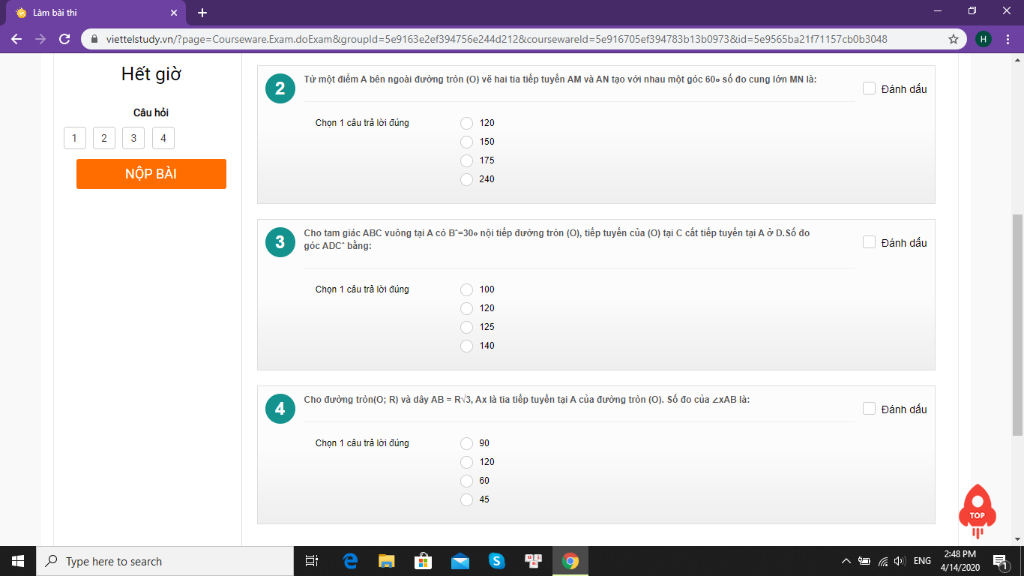
Task: Click the ENG language indicator
Action: 922,561
